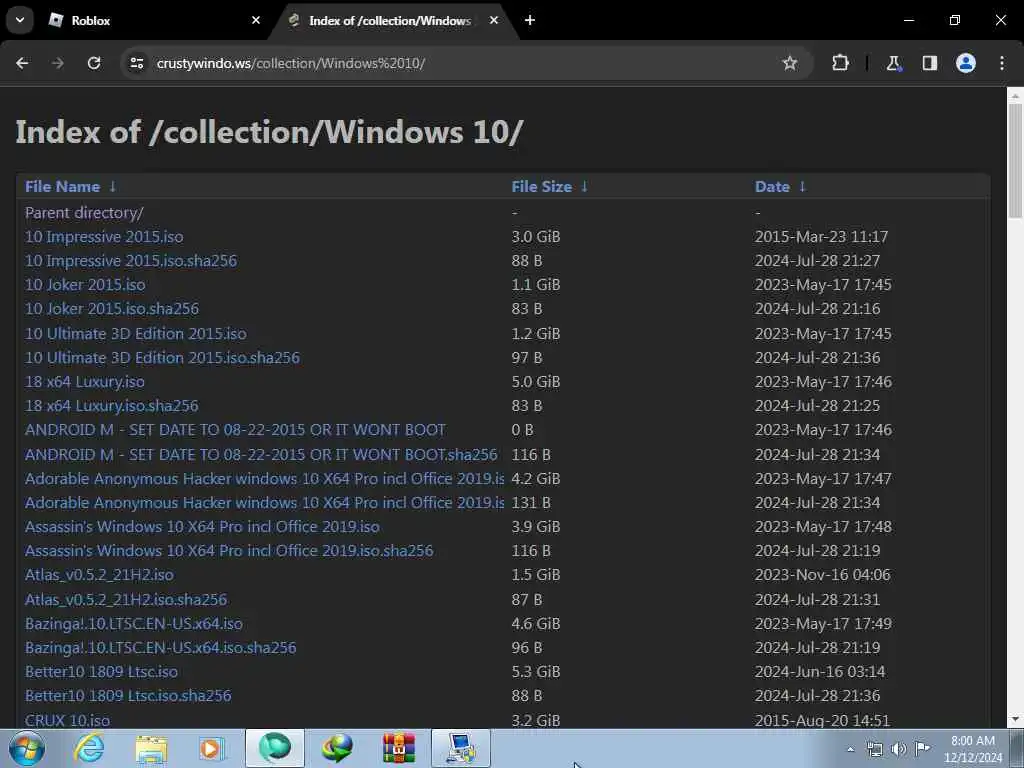Open ANDROID M WONT BOOT.sha256 link
The height and width of the screenshot is (768, 1024).
tap(261, 455)
